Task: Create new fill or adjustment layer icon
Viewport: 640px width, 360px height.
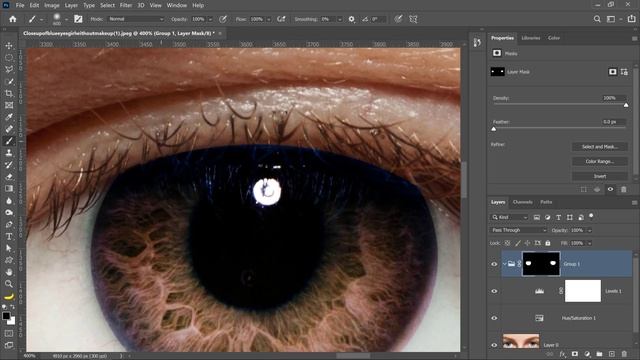Action: [587, 354]
